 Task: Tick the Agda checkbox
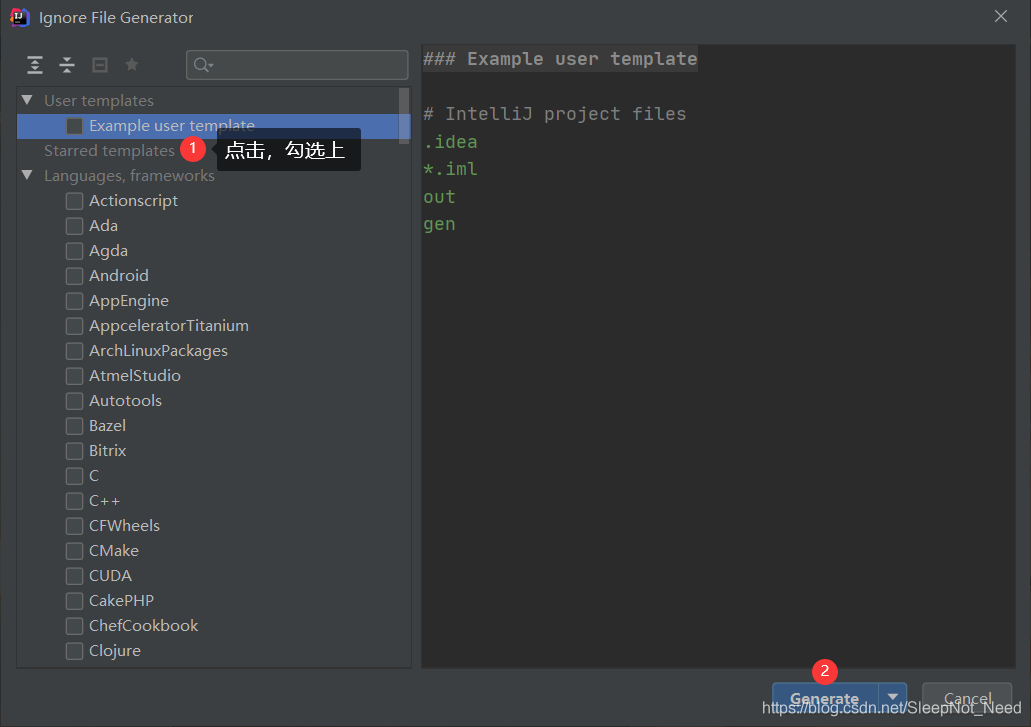tap(74, 250)
